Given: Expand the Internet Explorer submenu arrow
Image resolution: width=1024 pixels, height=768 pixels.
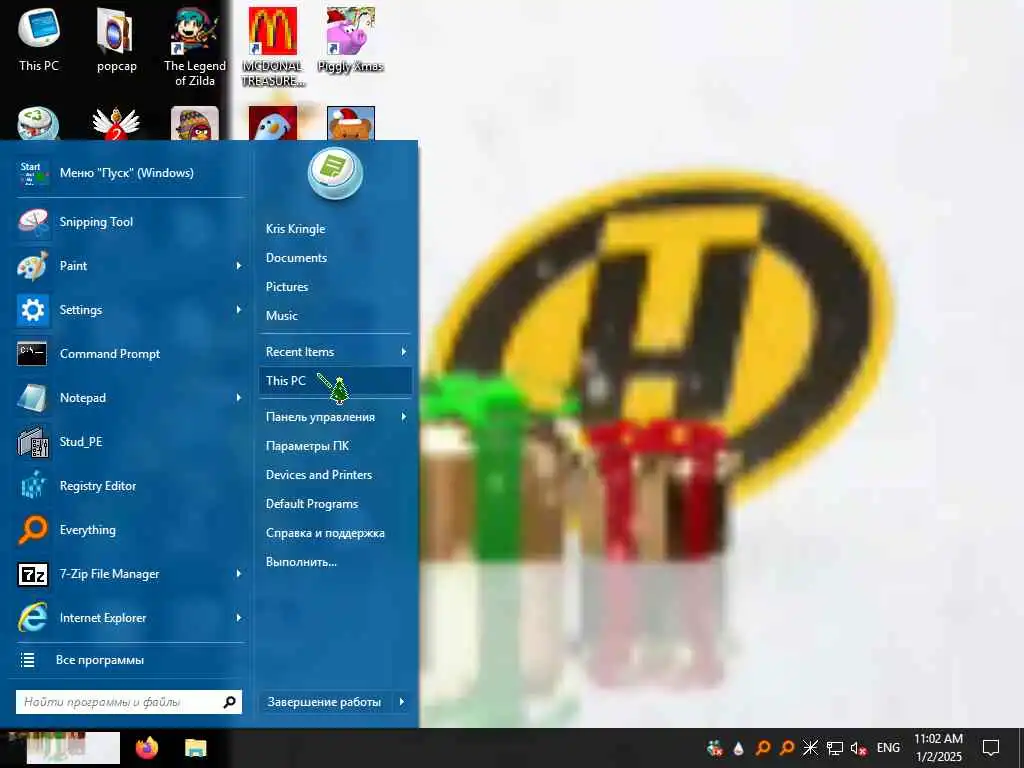Looking at the screenshot, I should click(239, 618).
